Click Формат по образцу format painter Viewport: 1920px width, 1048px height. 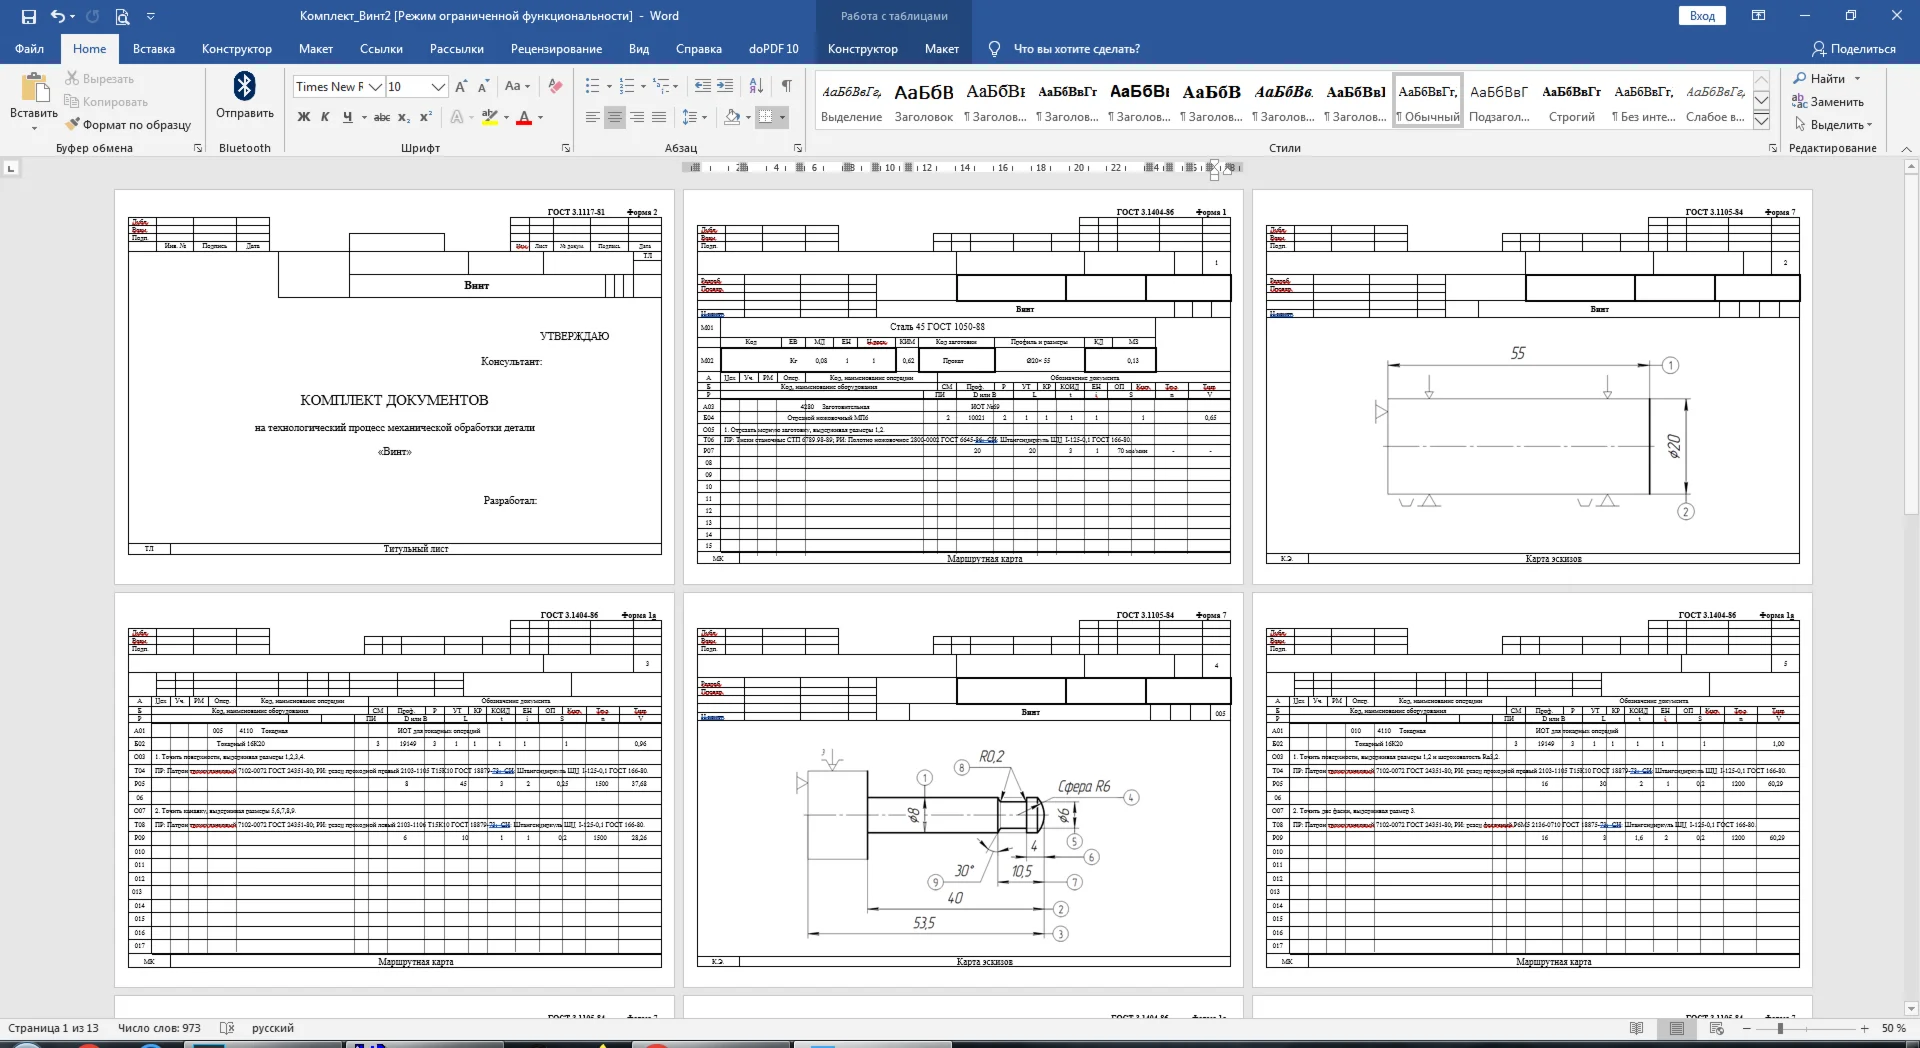tap(128, 125)
